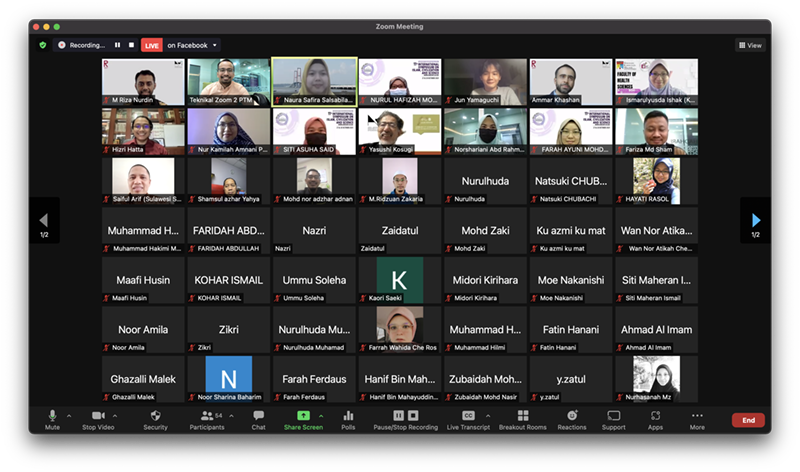
Task: Open the Security options
Action: [155, 416]
